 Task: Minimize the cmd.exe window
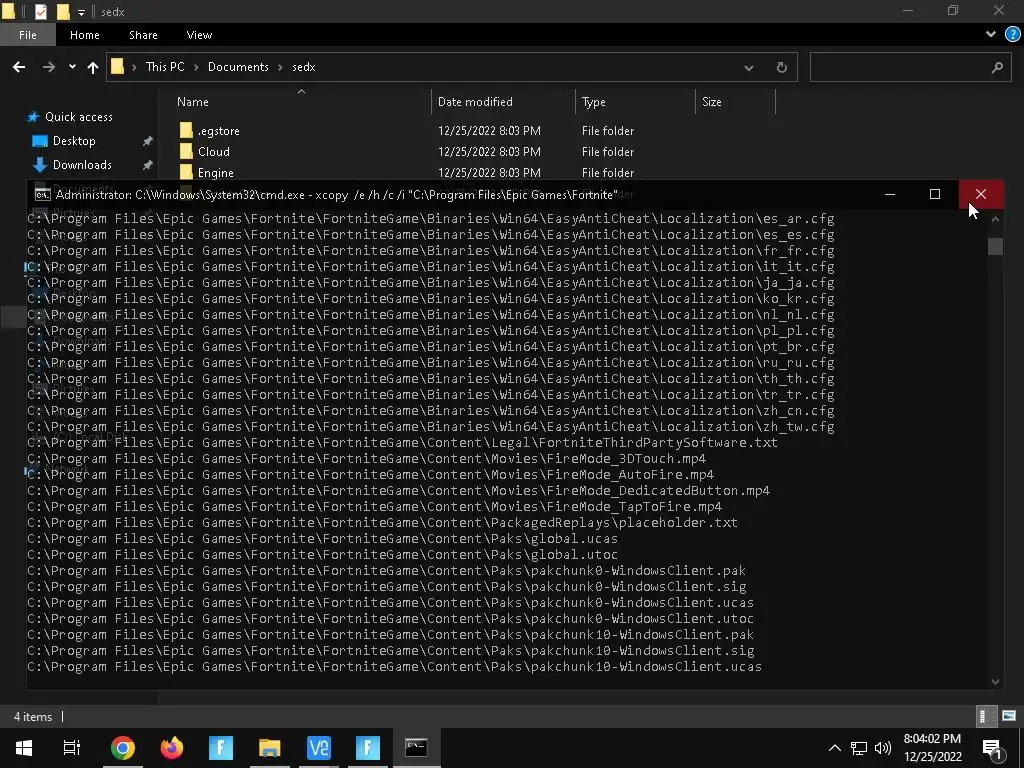pos(889,194)
